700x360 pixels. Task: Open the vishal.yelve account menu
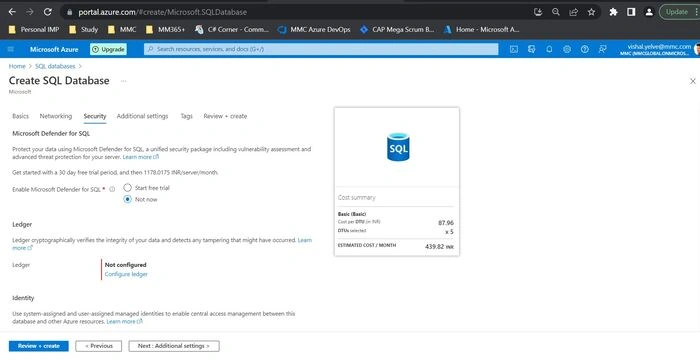coord(659,49)
